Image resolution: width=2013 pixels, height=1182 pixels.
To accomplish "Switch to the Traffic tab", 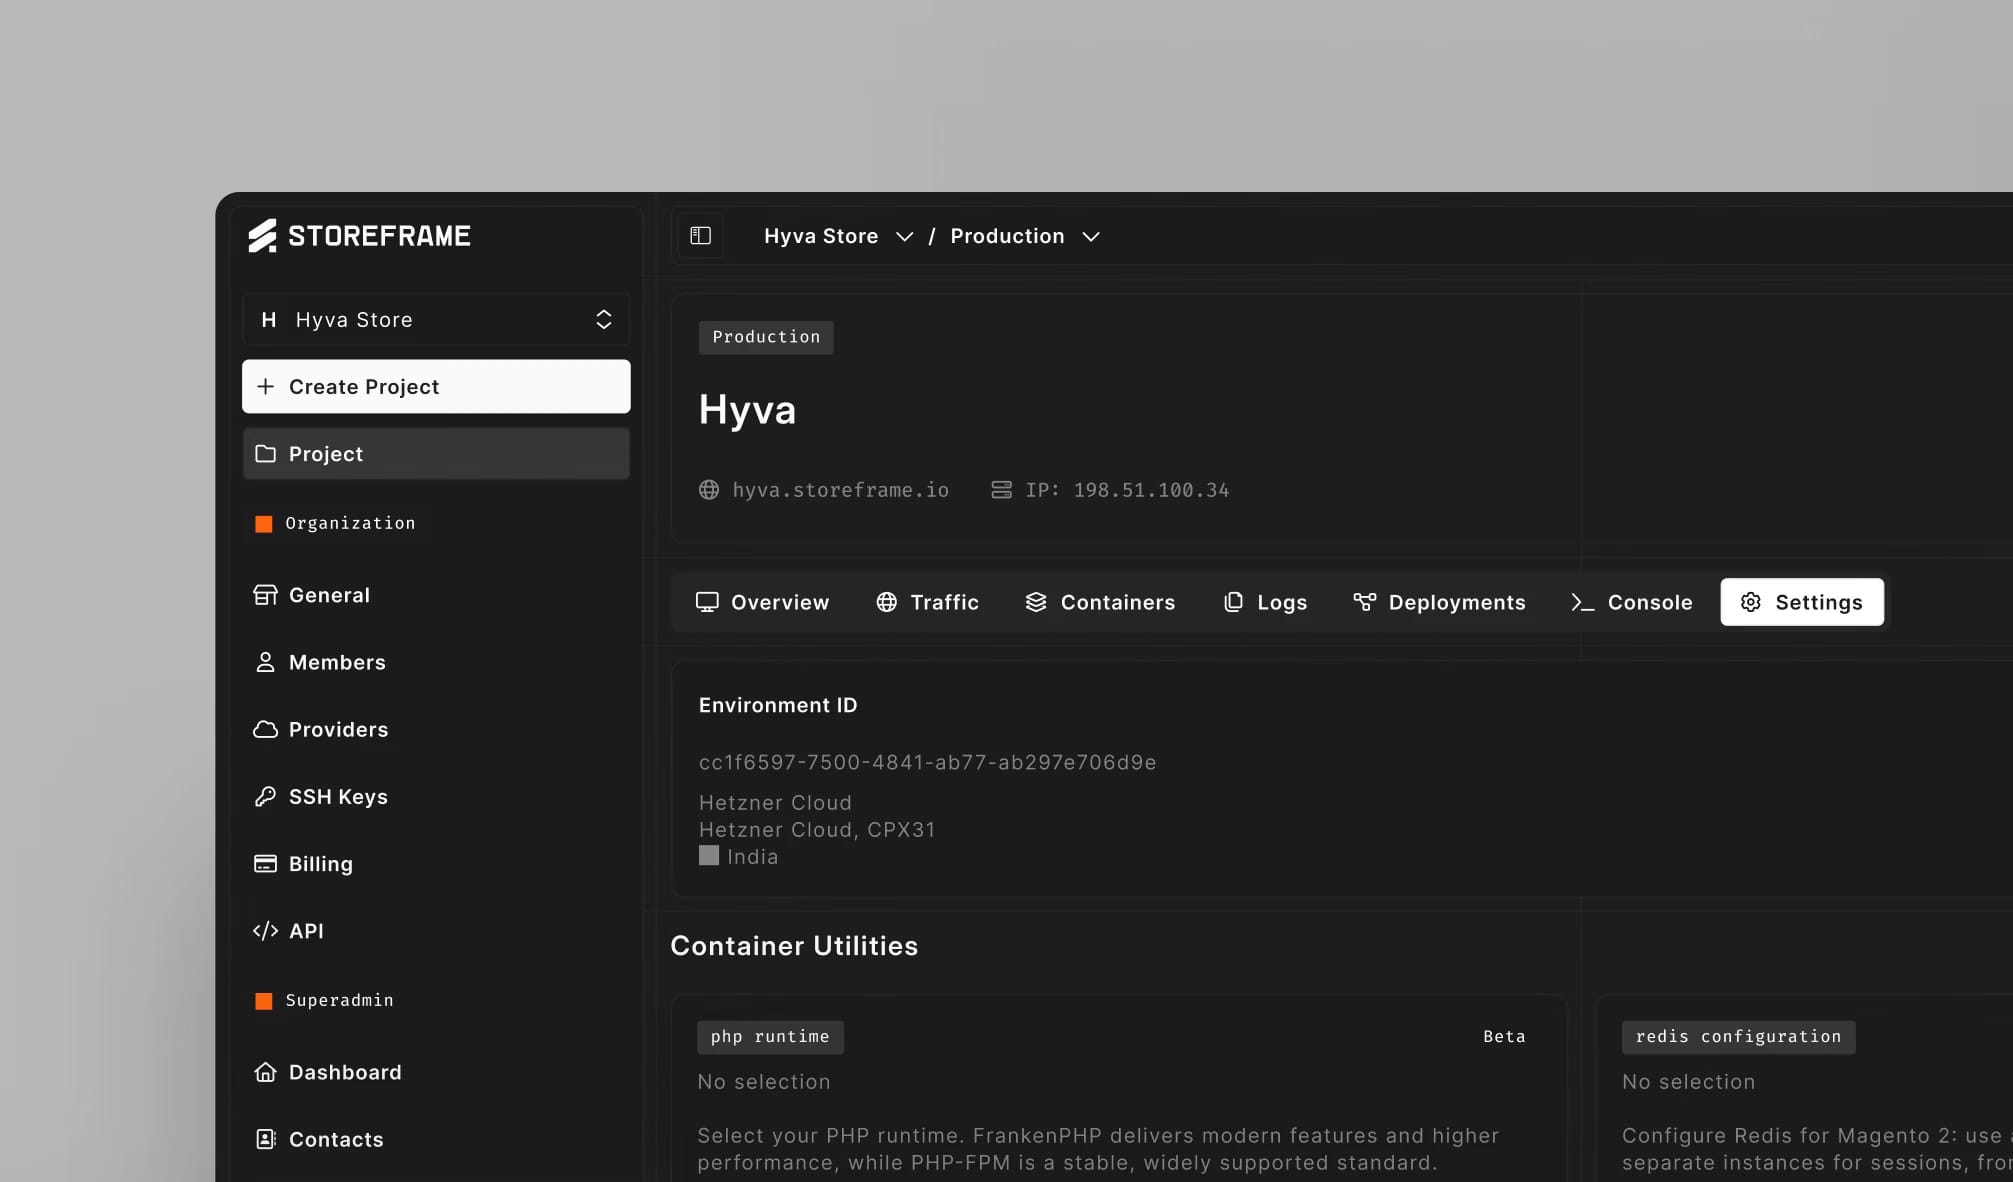I will pyautogui.click(x=927, y=602).
